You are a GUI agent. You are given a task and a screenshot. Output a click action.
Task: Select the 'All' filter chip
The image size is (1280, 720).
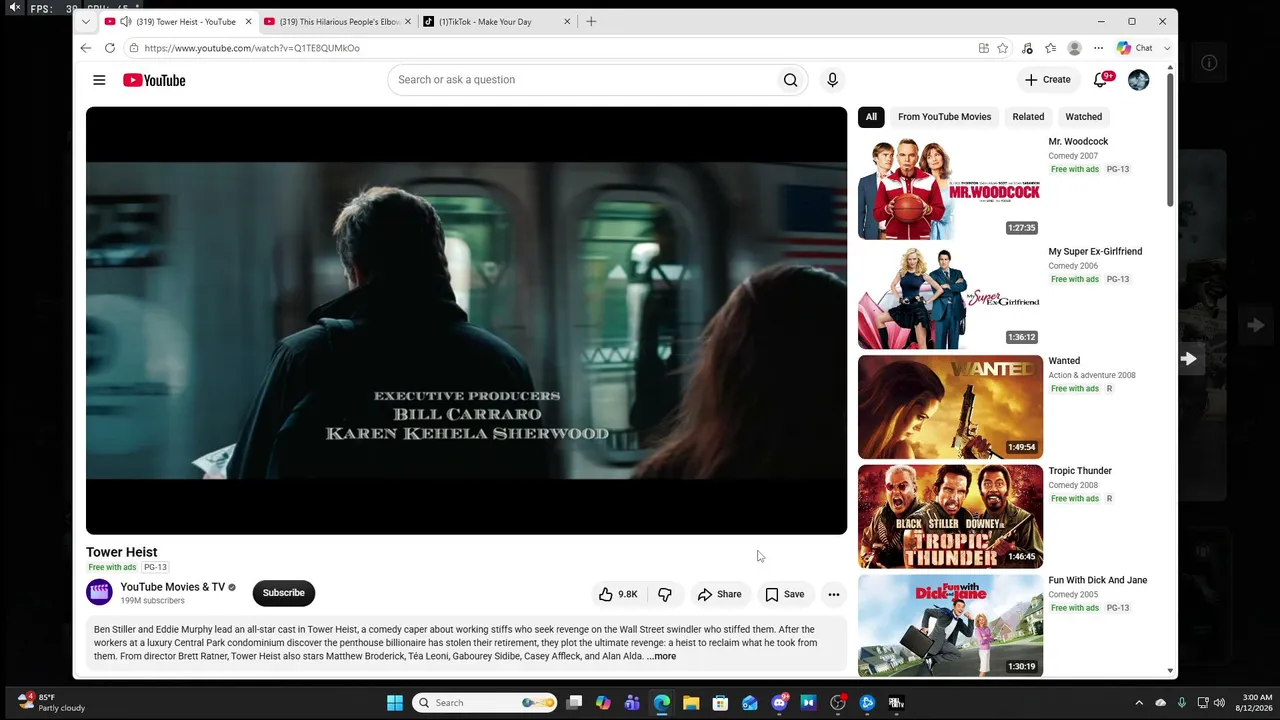(x=871, y=117)
